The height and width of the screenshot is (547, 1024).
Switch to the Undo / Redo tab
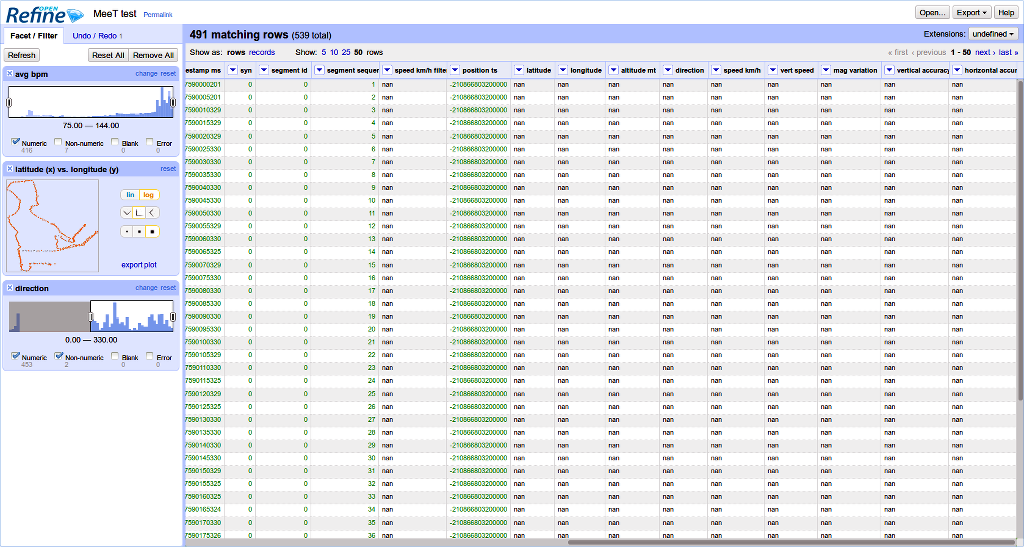pos(97,36)
